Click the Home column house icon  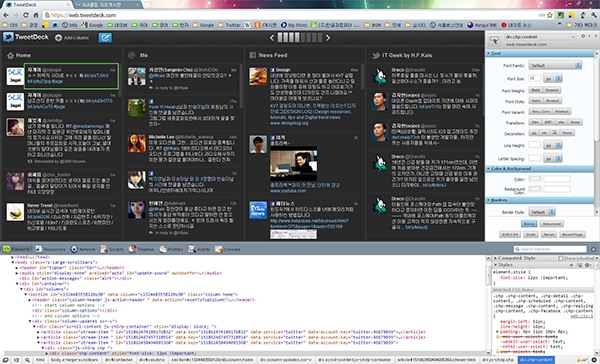(x=10, y=55)
